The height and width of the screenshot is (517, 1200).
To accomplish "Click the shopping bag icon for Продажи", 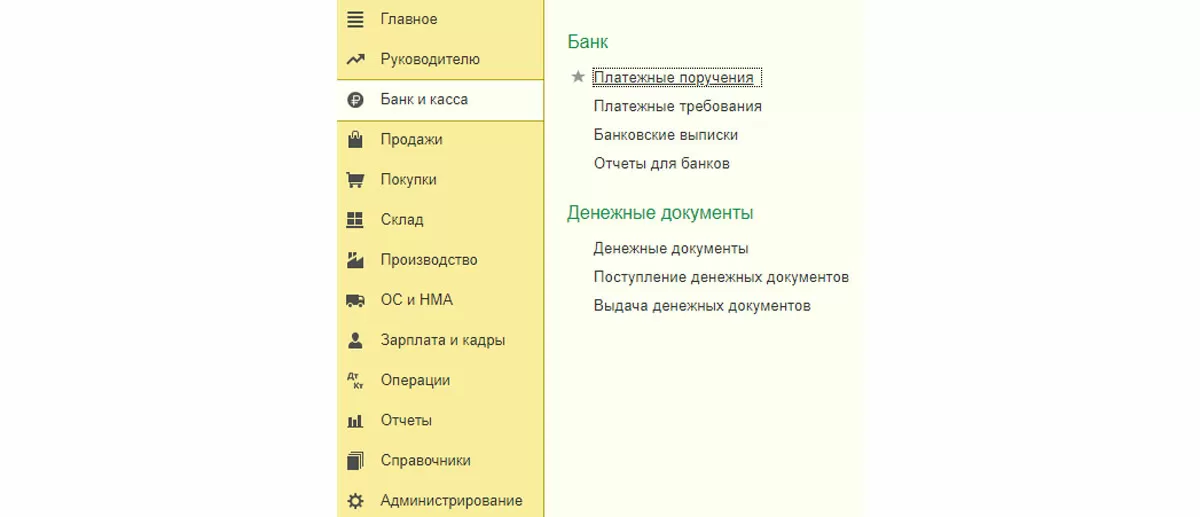I will click(x=355, y=140).
